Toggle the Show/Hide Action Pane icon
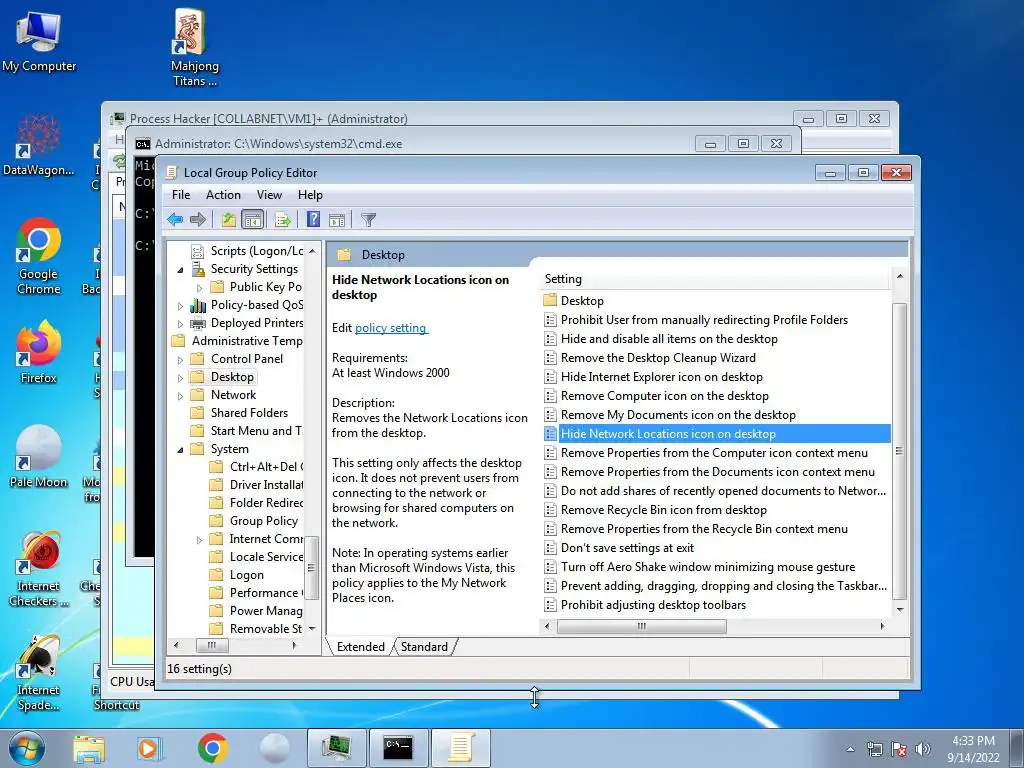 [x=337, y=219]
